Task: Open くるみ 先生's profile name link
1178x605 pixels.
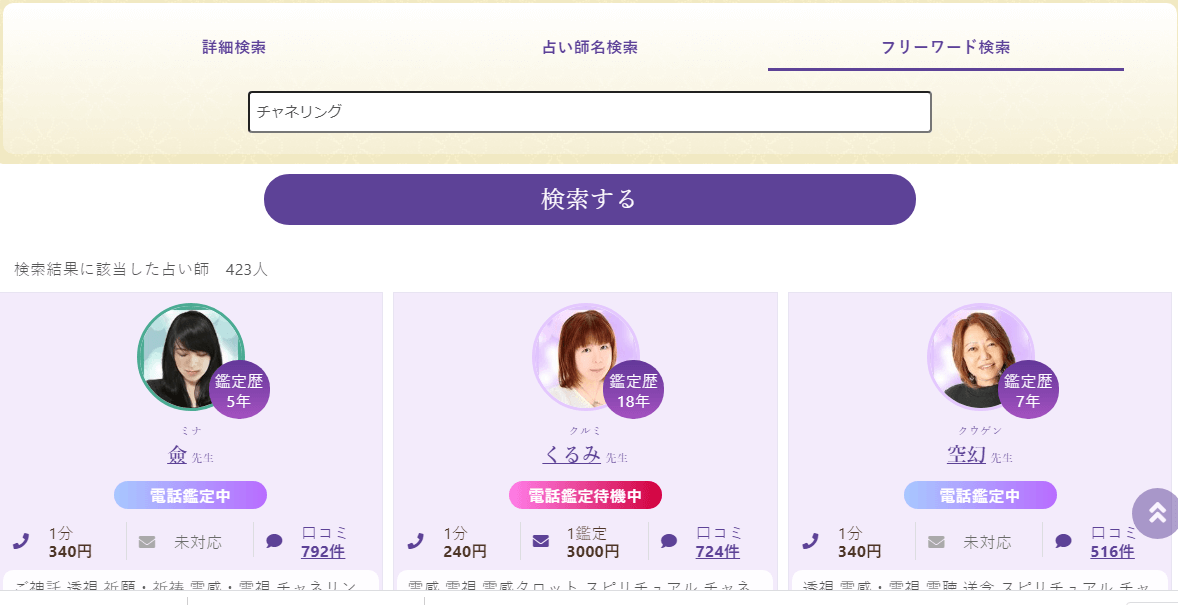Action: (x=572, y=455)
